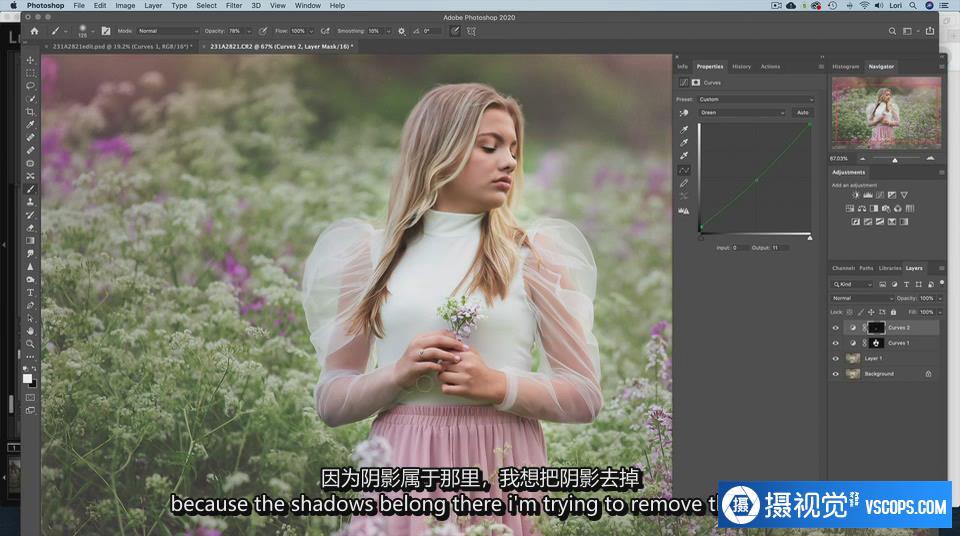The width and height of the screenshot is (960, 536).
Task: Click Navigator zoom out mountain button
Action: pos(863,159)
